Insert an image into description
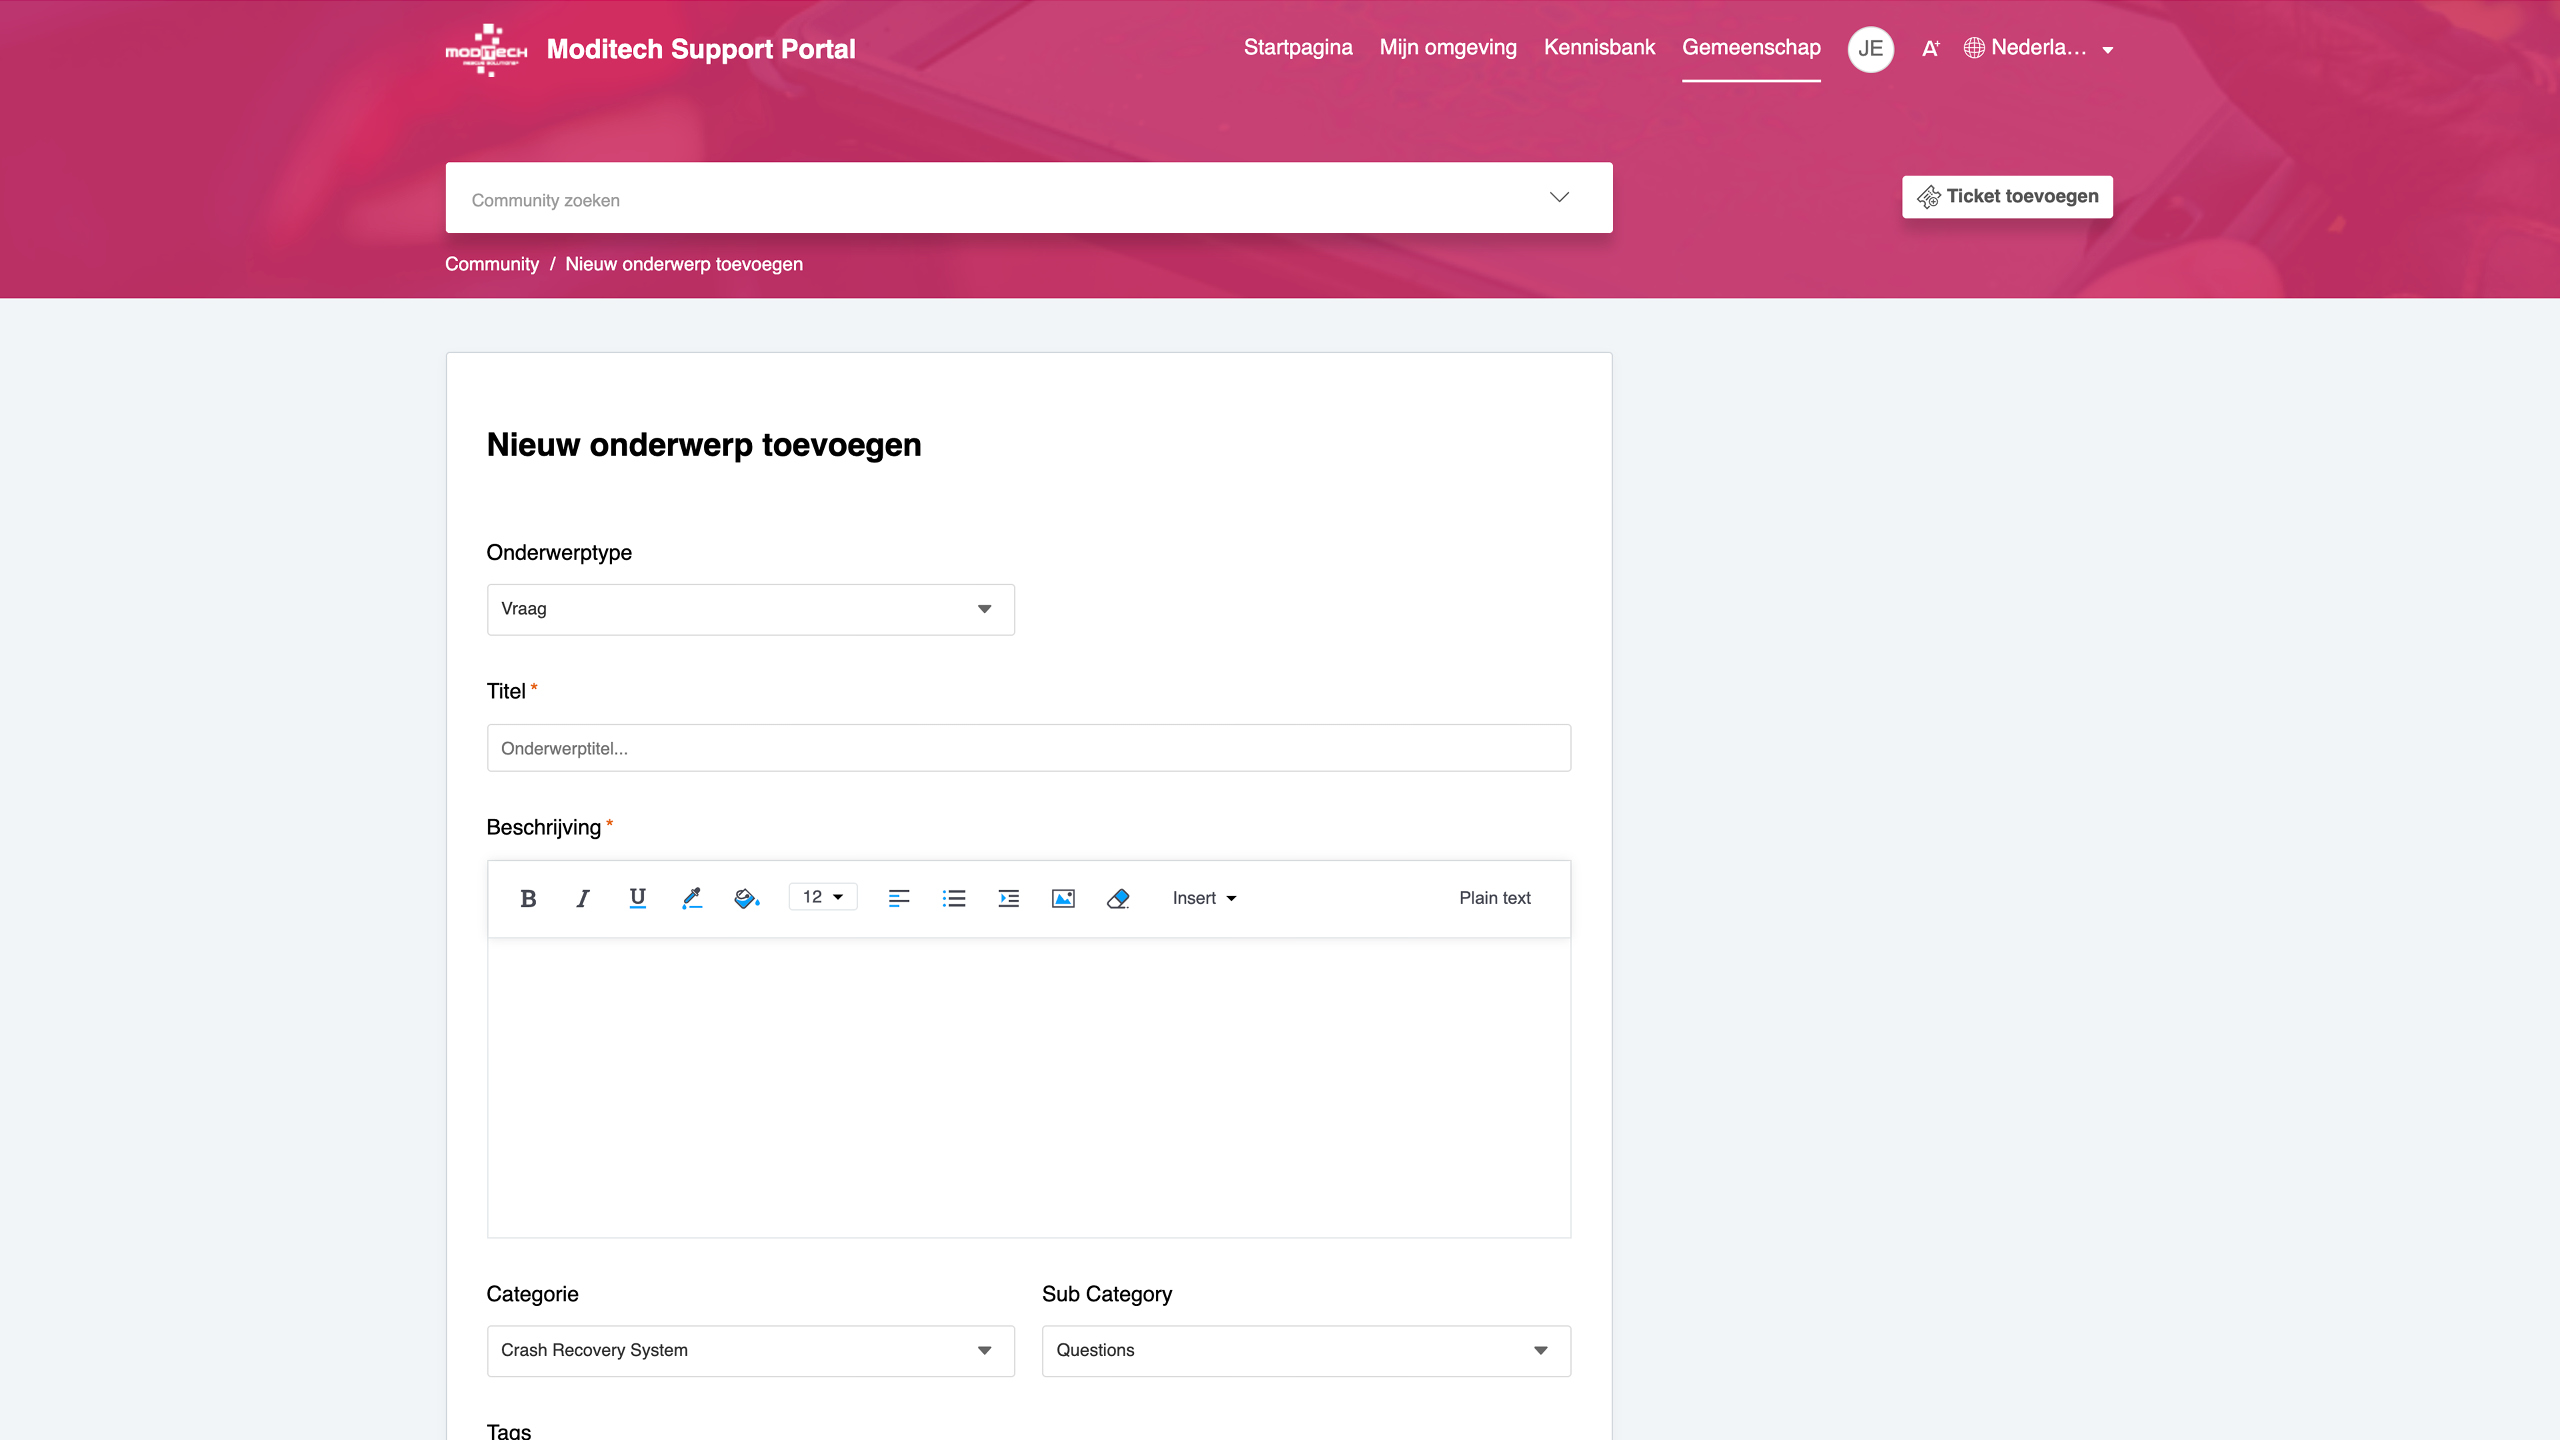 pos(1063,898)
